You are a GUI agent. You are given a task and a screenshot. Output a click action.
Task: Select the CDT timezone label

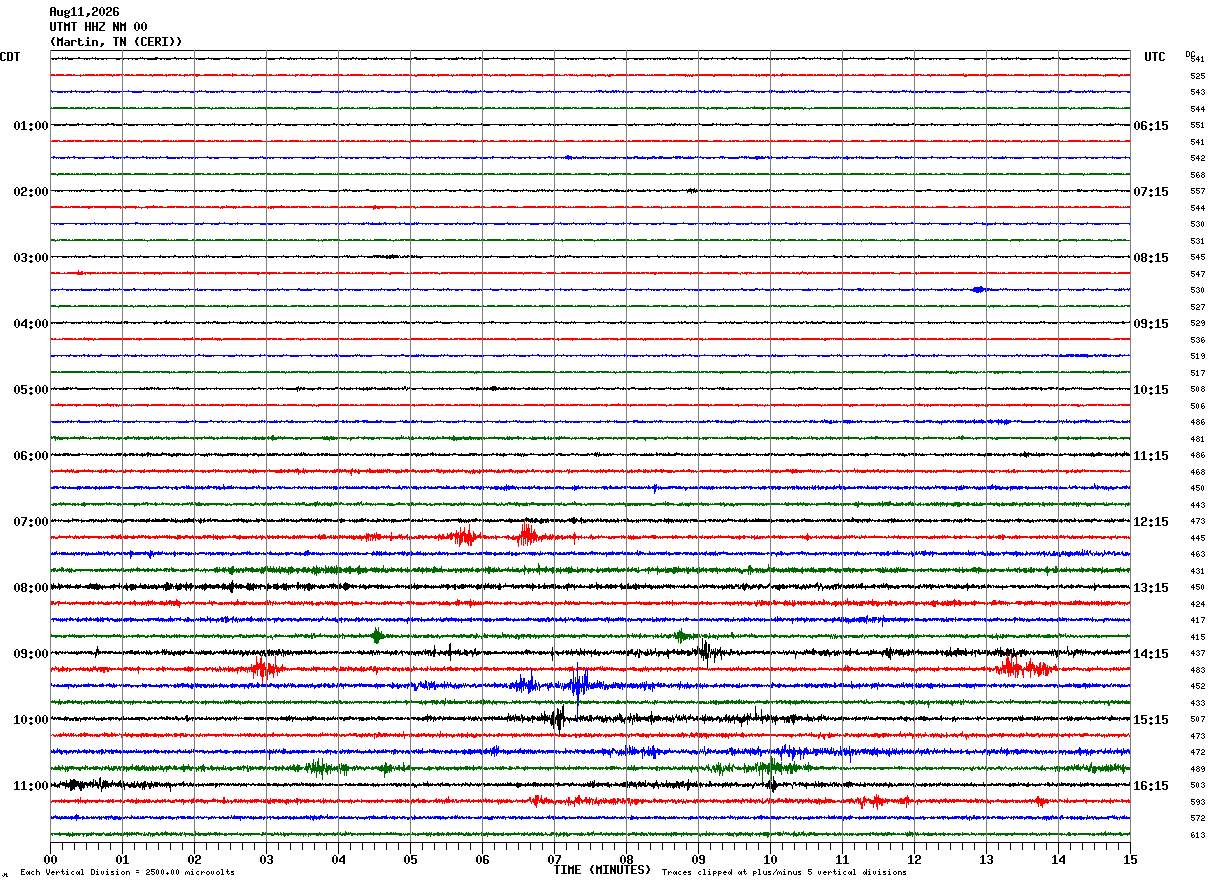point(10,57)
